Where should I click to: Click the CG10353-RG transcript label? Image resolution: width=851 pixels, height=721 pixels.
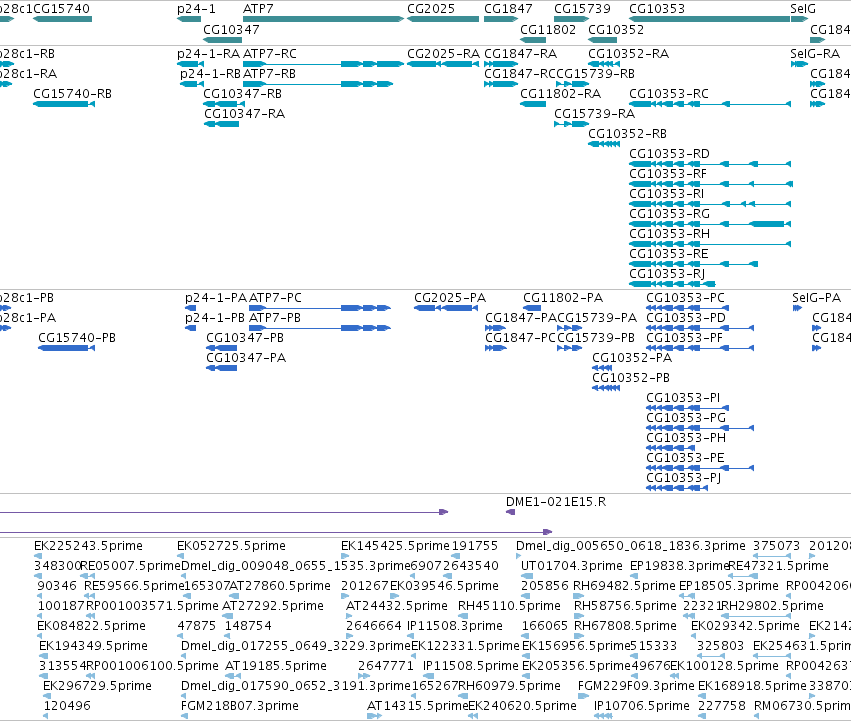tap(669, 214)
